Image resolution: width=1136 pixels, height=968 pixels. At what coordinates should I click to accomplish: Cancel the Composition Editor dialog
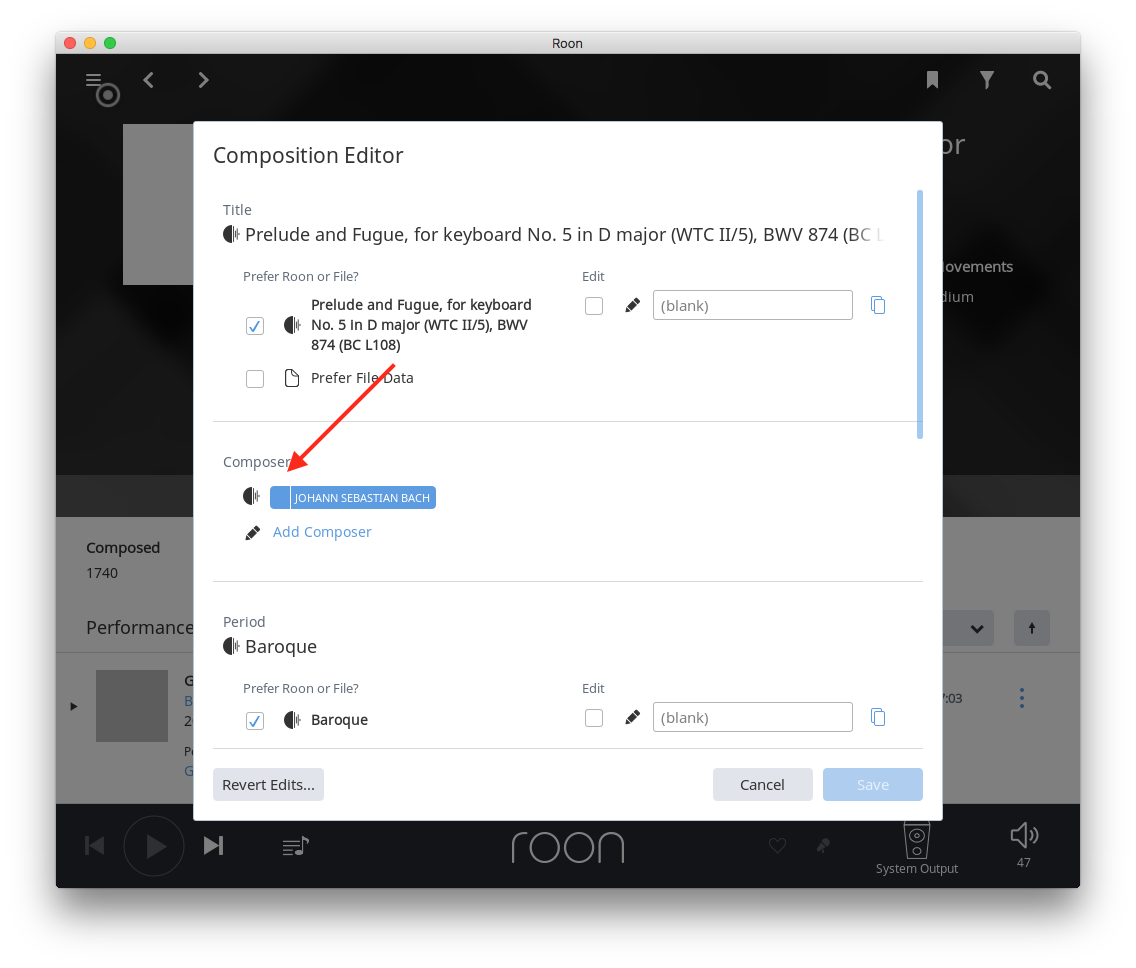(762, 785)
